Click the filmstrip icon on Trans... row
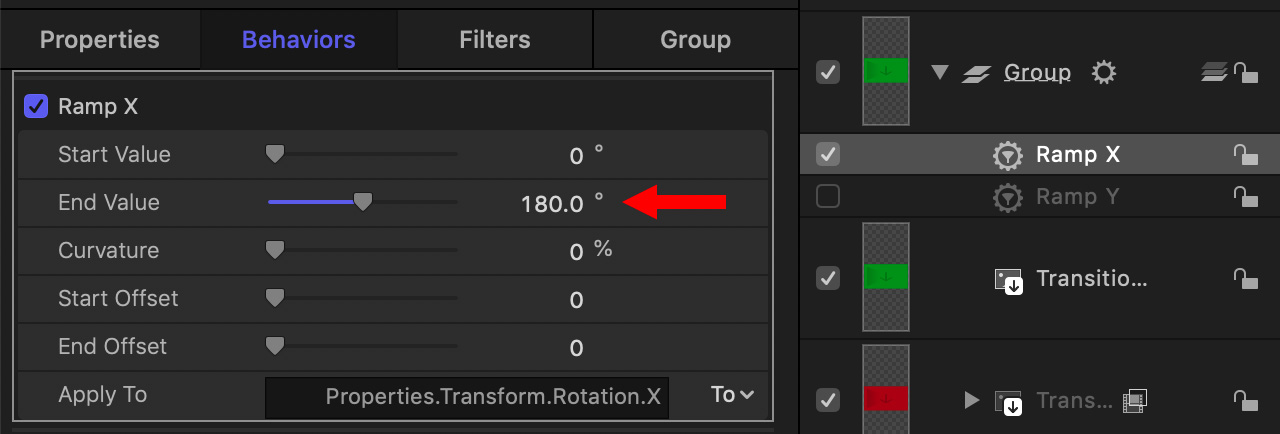The width and height of the screenshot is (1280, 434). [x=1135, y=401]
